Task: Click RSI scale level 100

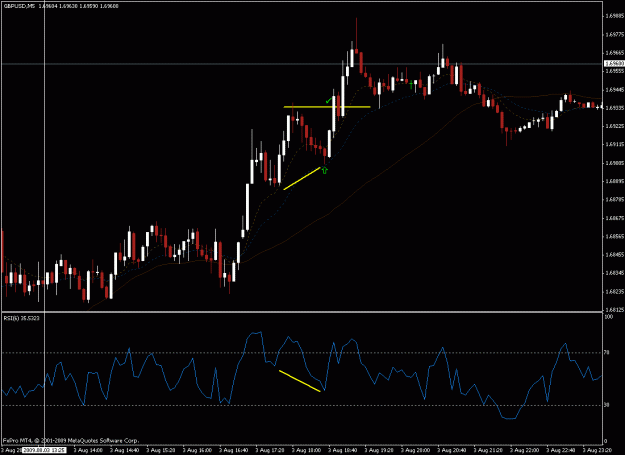Action: (x=609, y=317)
